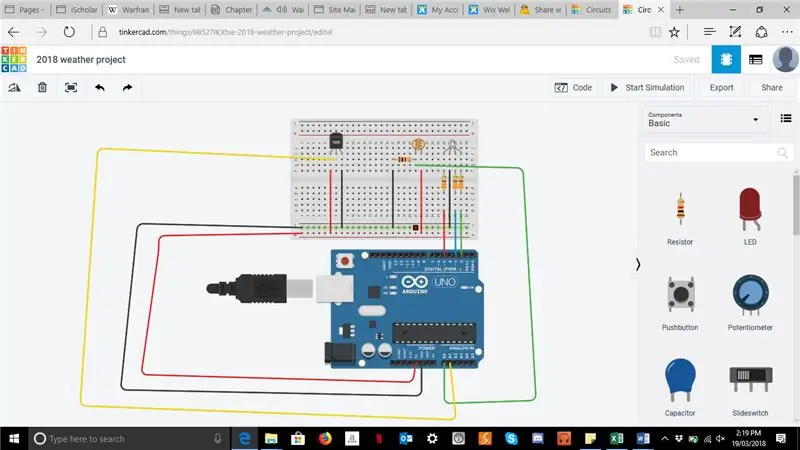This screenshot has width=800, height=450.
Task: Open the component list table view
Action: pyautogui.click(x=756, y=60)
